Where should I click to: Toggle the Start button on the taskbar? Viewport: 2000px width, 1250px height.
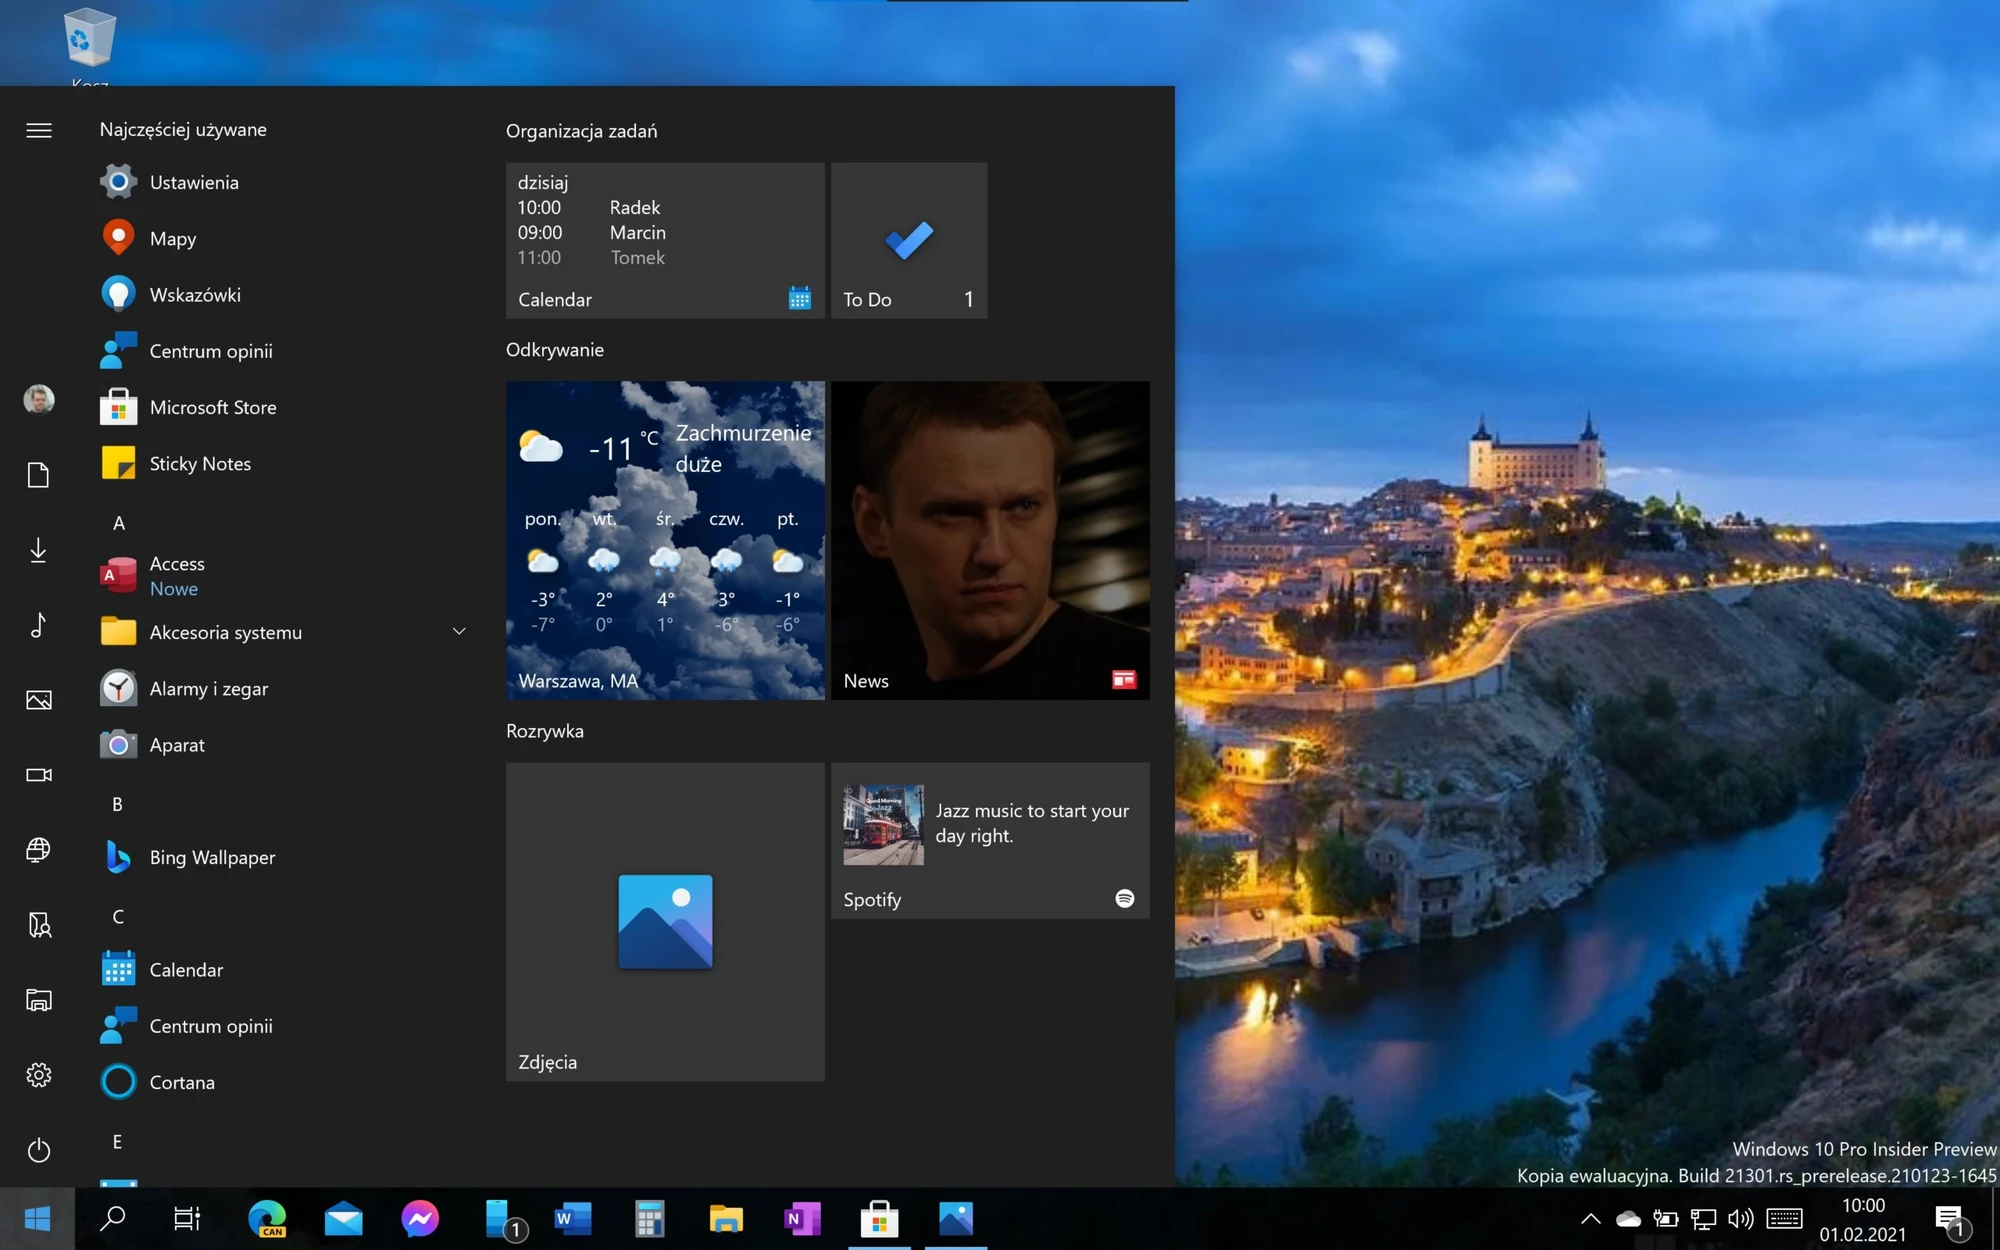click(x=37, y=1218)
